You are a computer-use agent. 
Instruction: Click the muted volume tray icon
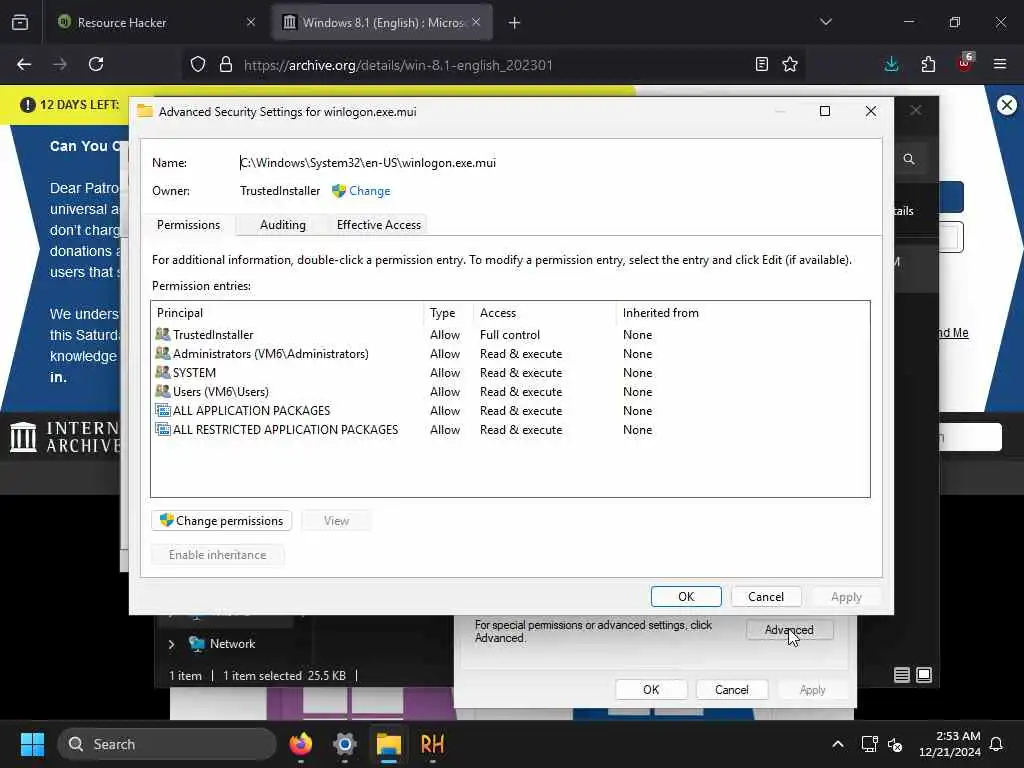[x=895, y=744]
